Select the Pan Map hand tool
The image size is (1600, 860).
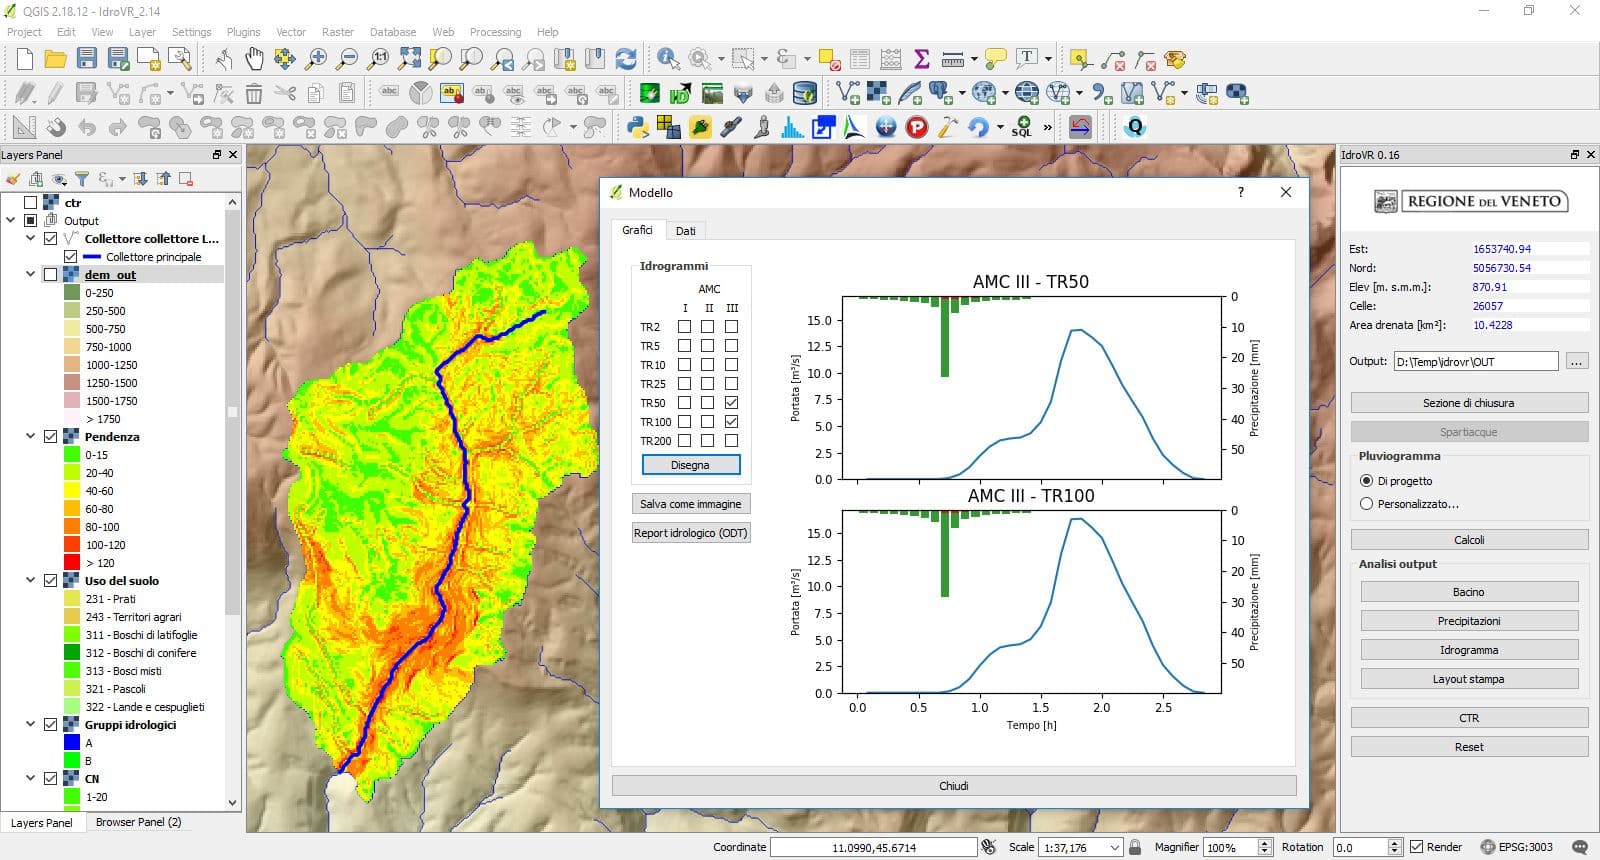[254, 59]
